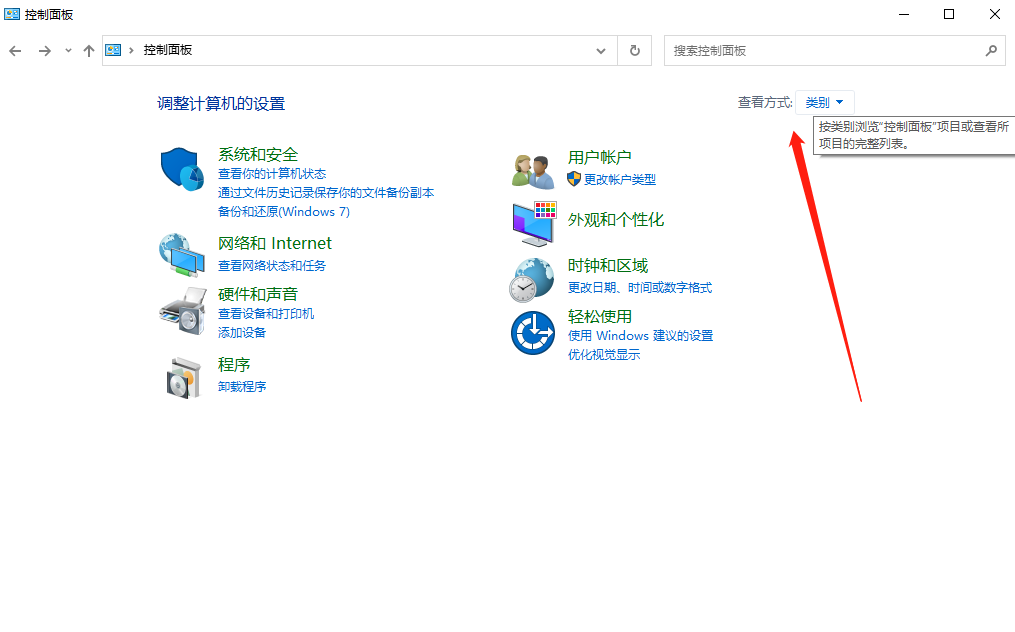
Task: Open the 卸载程序 link
Action: [x=242, y=386]
